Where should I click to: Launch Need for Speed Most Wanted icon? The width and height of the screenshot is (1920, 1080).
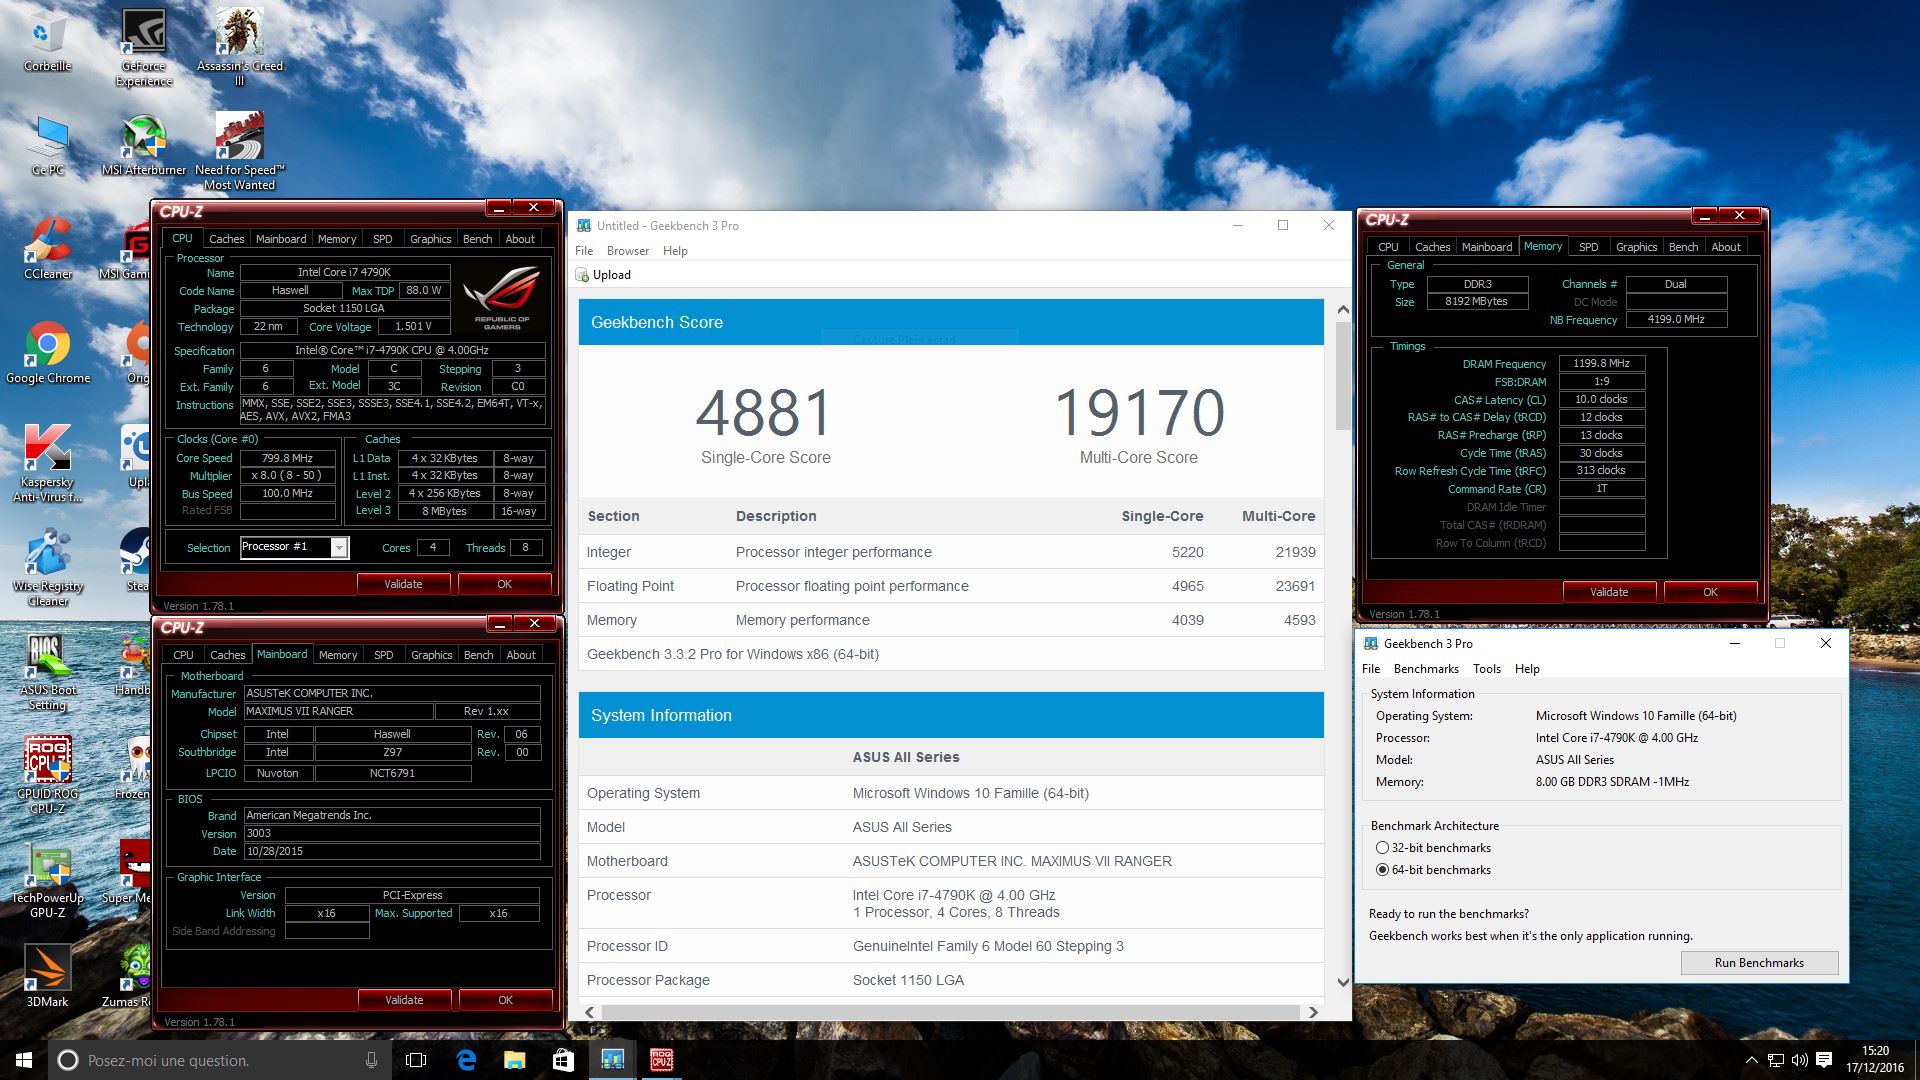click(x=240, y=151)
